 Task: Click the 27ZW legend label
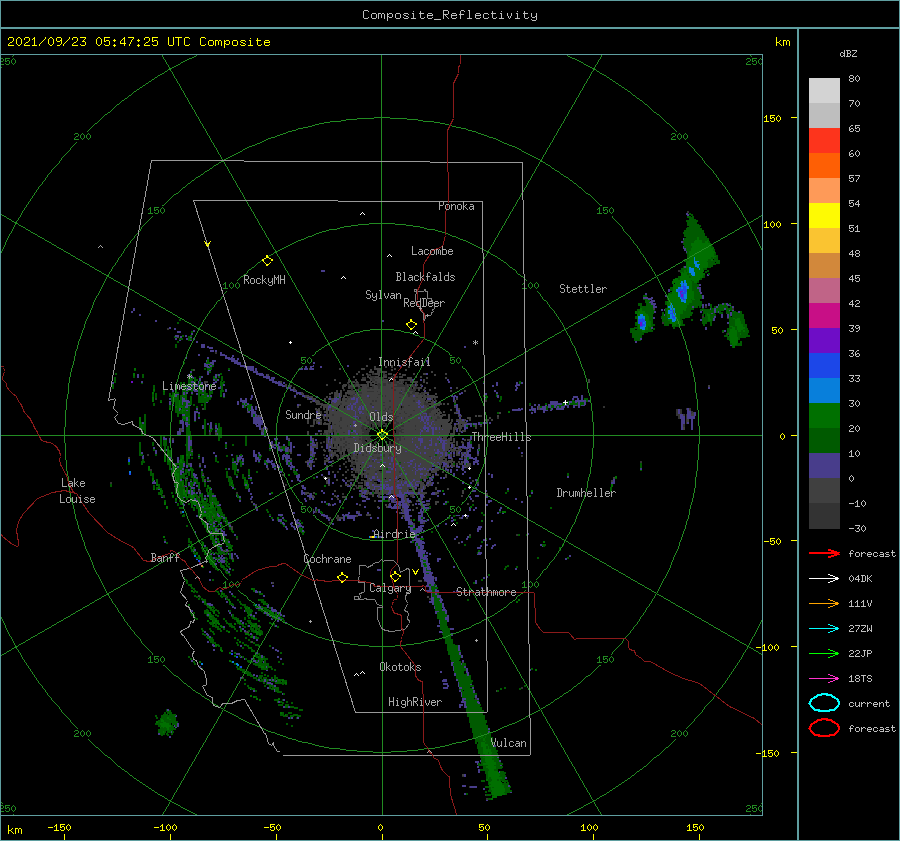click(860, 629)
